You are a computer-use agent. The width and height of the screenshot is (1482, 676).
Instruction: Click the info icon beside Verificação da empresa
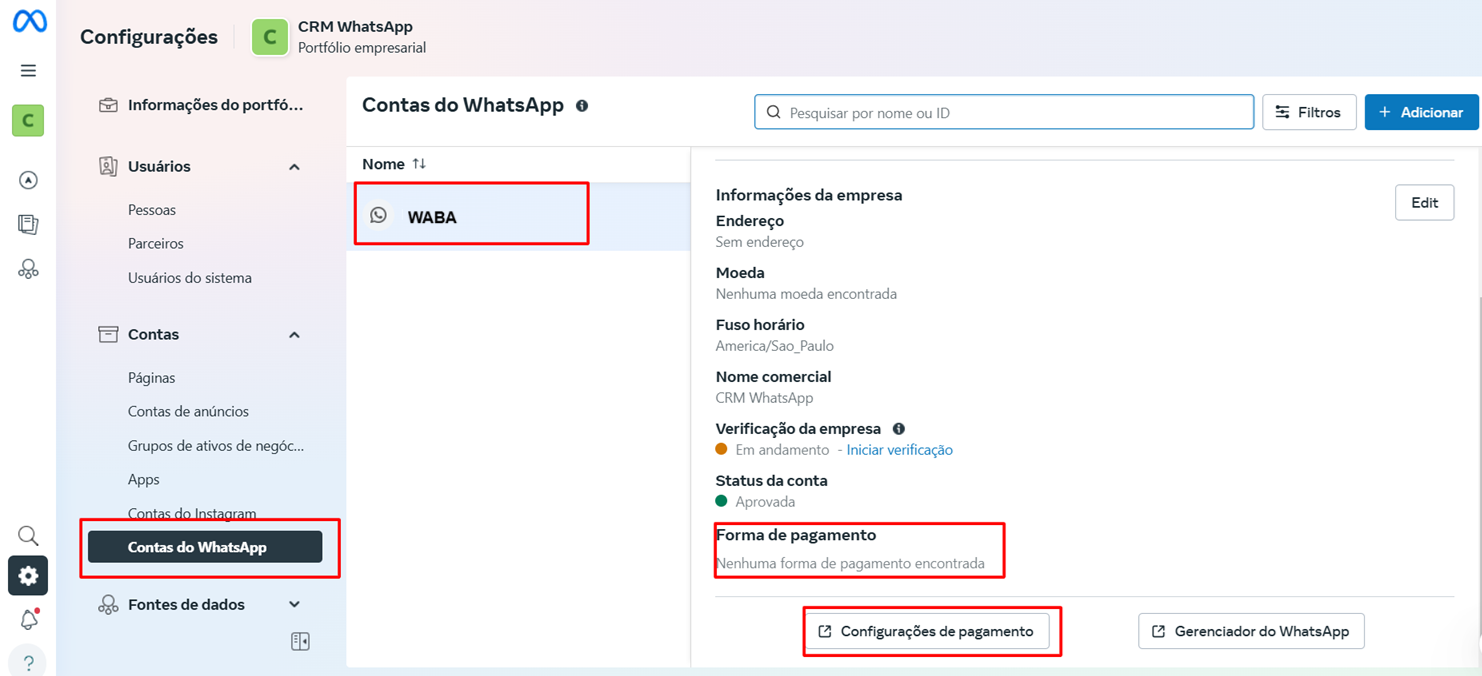898,428
